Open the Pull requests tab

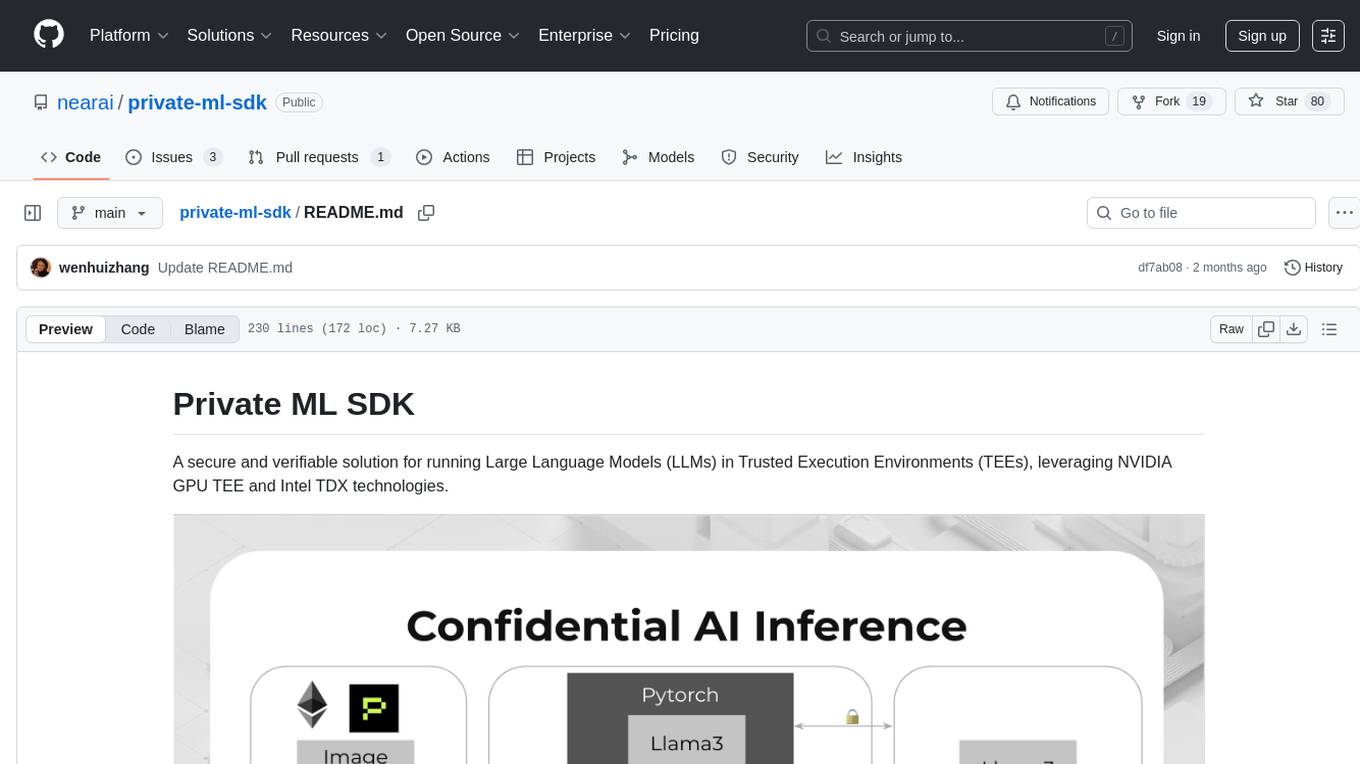tap(318, 157)
